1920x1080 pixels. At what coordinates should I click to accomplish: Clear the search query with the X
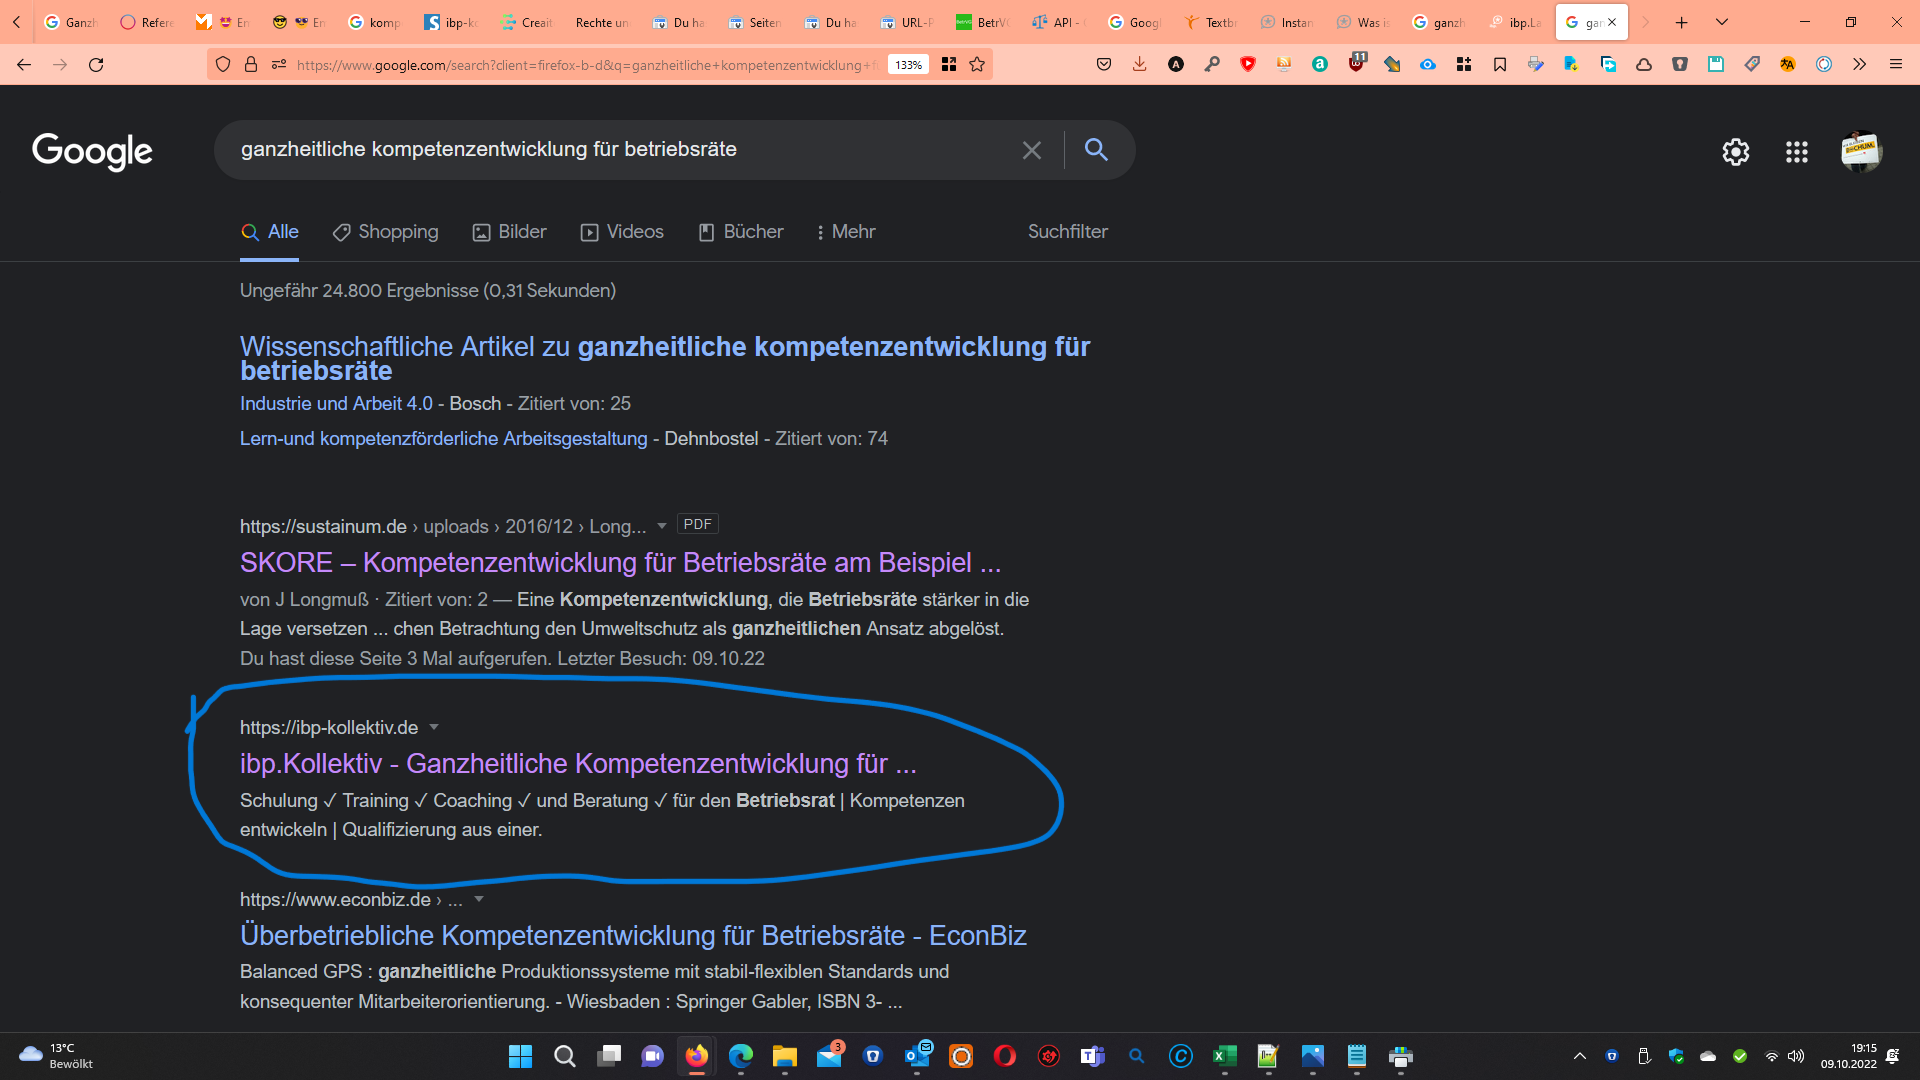(x=1032, y=150)
